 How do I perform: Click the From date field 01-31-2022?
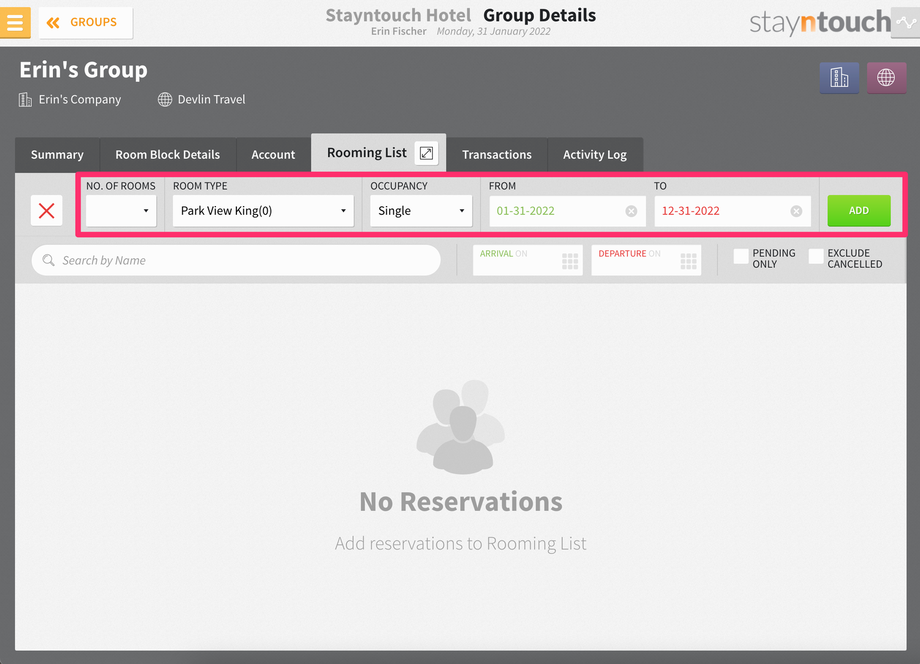point(567,211)
